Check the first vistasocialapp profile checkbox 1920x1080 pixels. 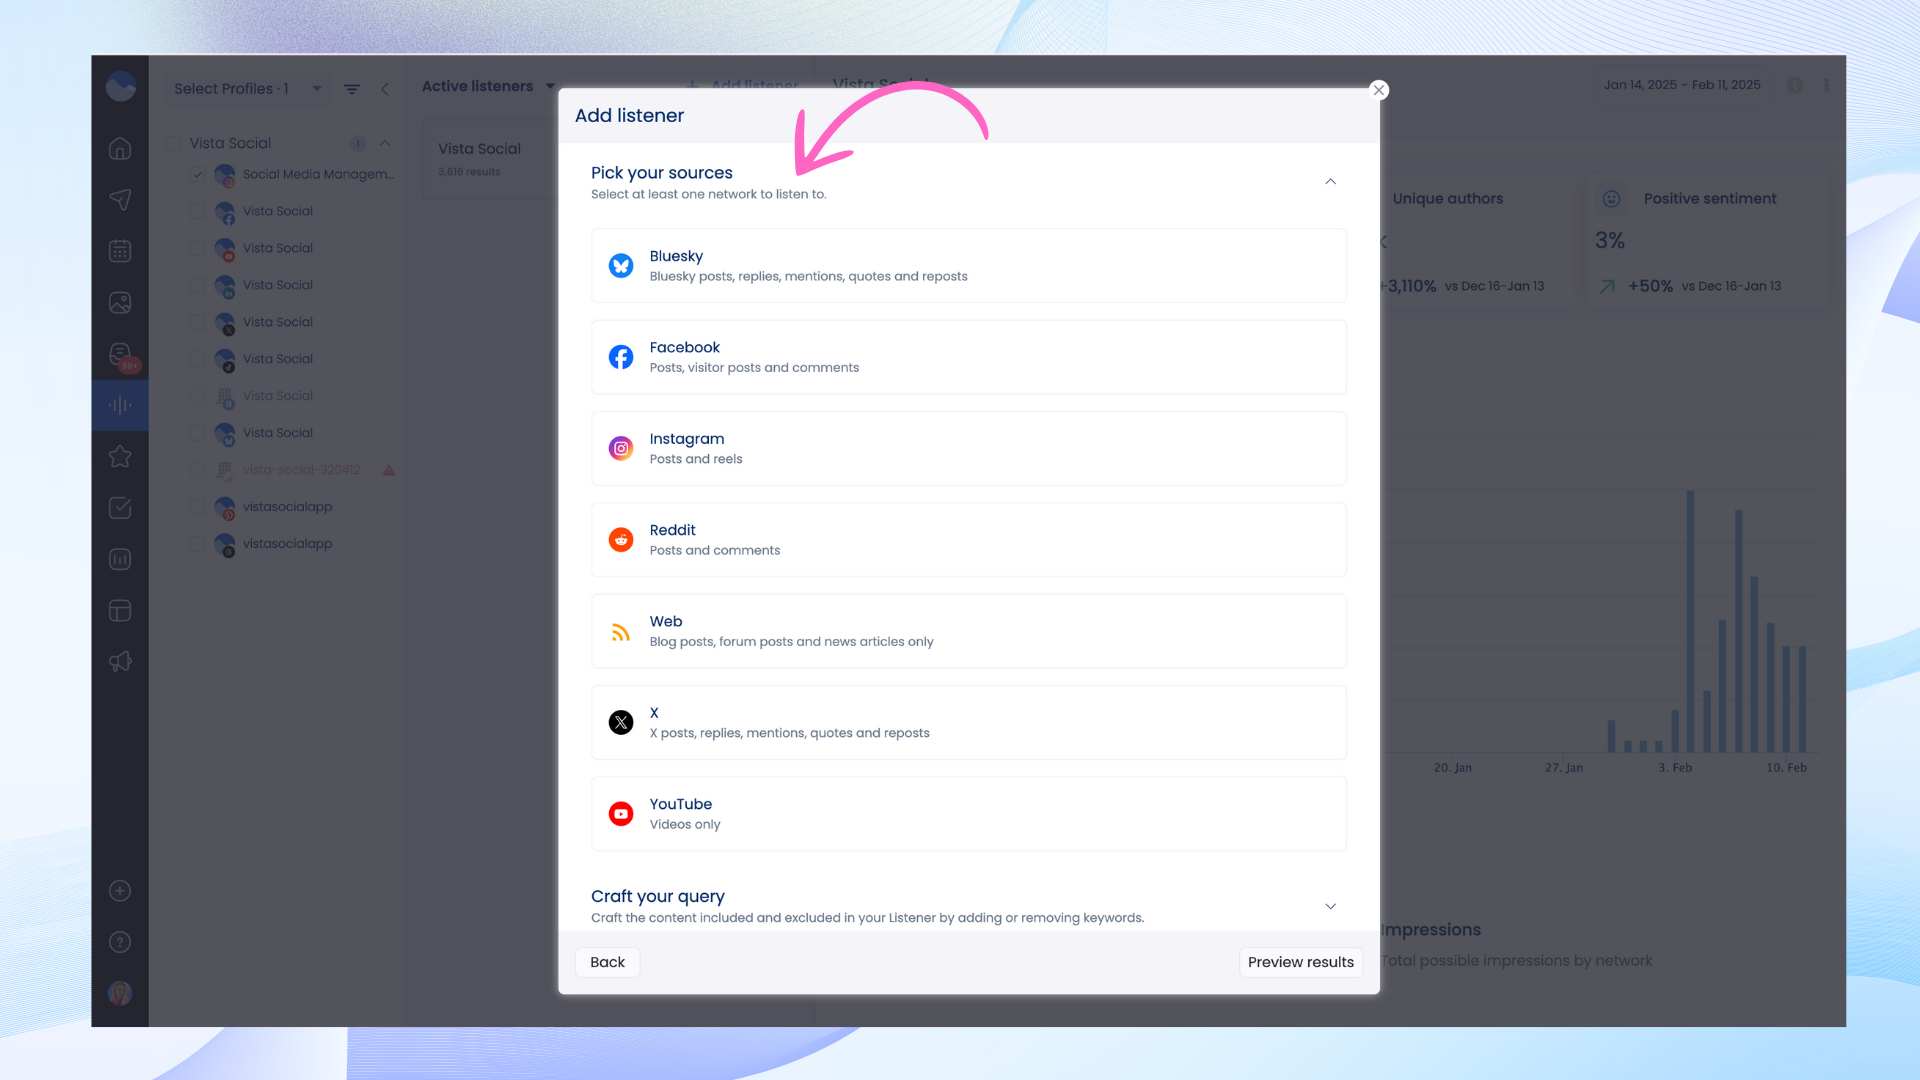(x=197, y=507)
